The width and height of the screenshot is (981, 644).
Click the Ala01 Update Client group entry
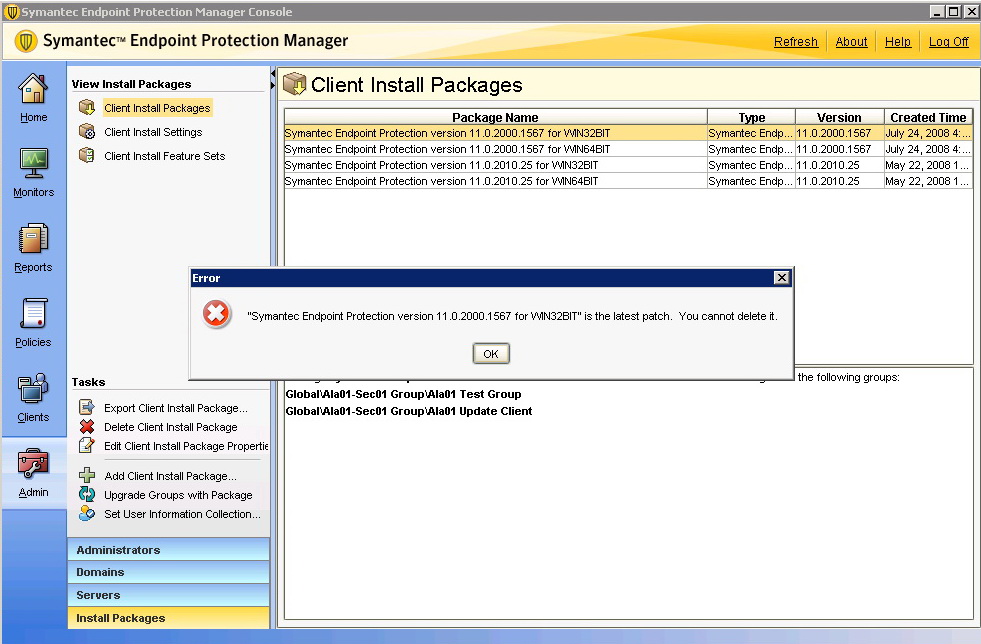pyautogui.click(x=409, y=411)
